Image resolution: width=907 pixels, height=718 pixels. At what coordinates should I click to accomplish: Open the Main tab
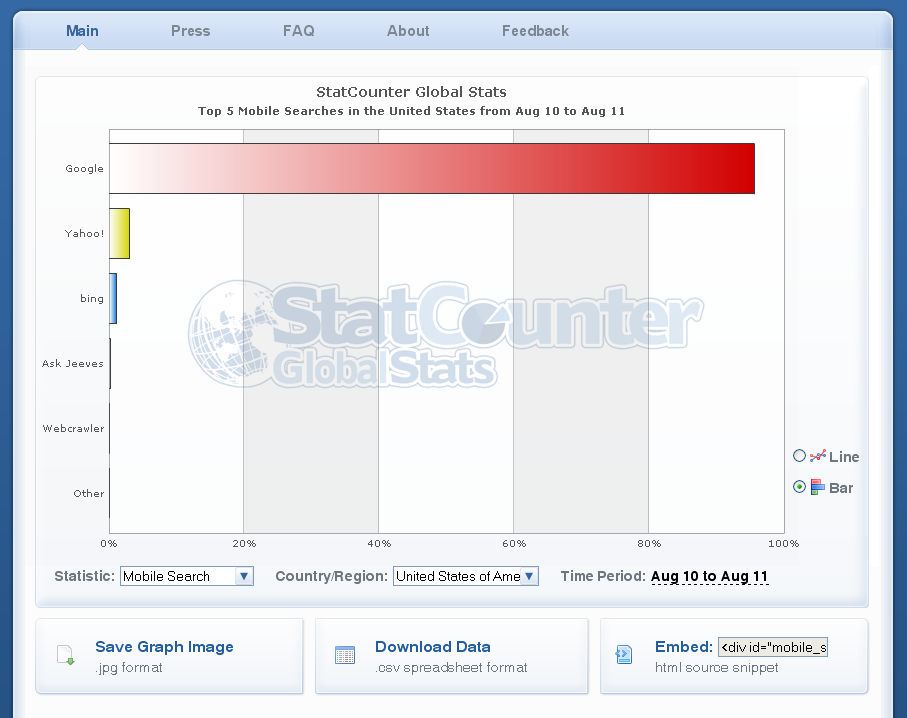pyautogui.click(x=82, y=31)
